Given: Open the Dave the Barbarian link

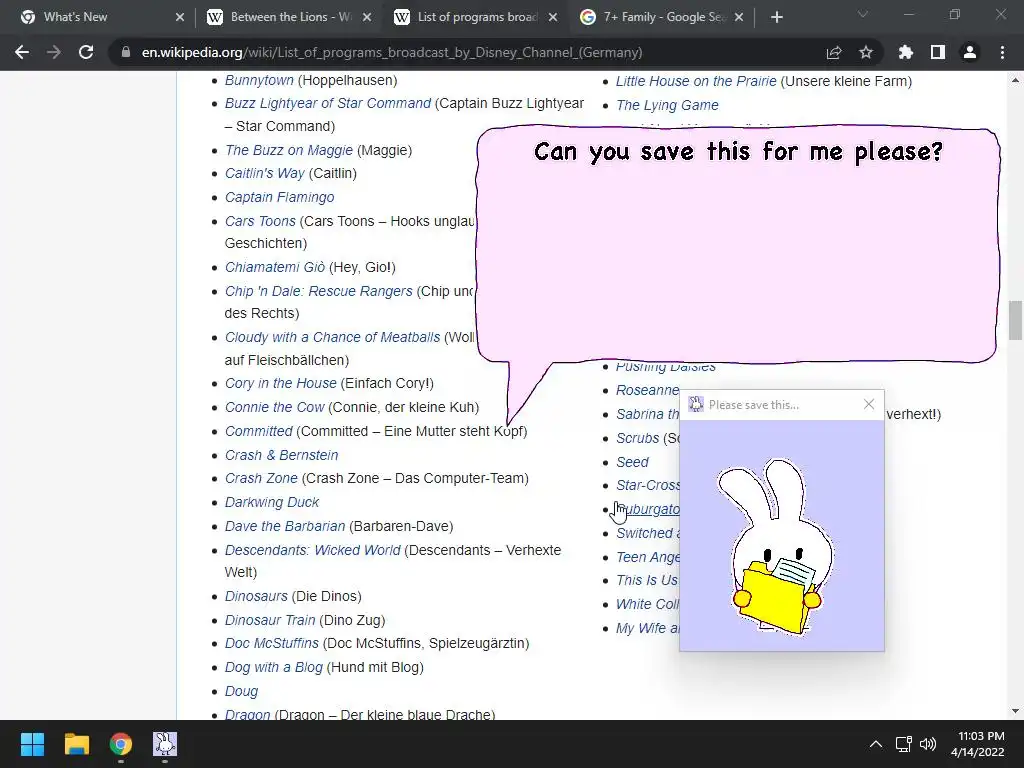Looking at the screenshot, I should pos(285,526).
